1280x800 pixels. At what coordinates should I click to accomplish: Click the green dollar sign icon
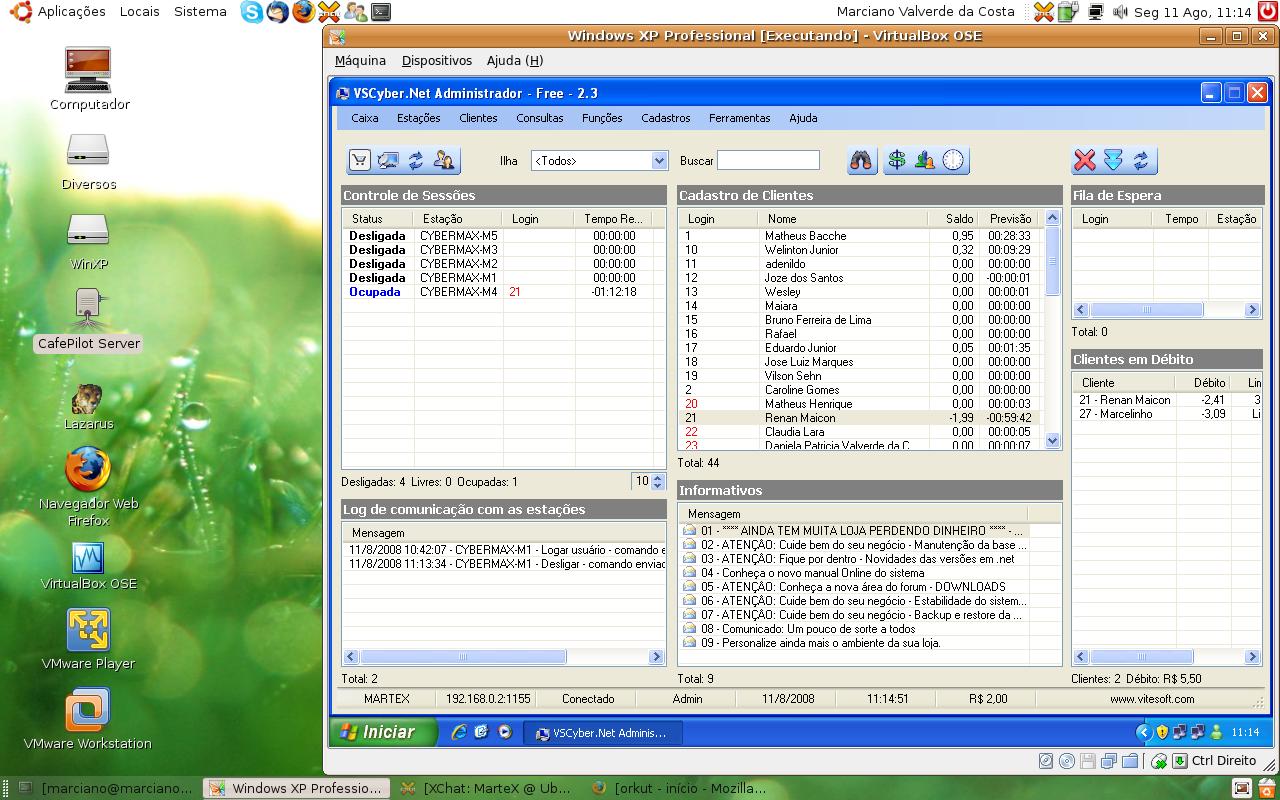click(x=897, y=160)
